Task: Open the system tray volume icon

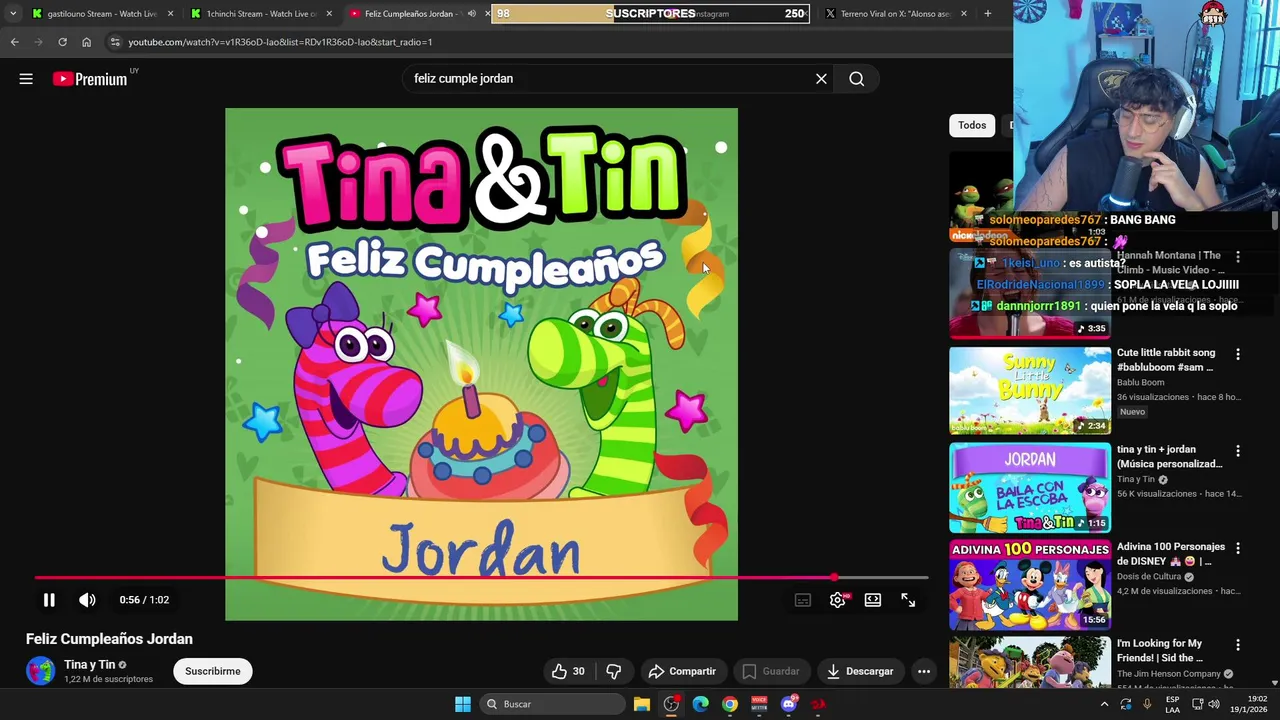Action: click(x=1214, y=704)
